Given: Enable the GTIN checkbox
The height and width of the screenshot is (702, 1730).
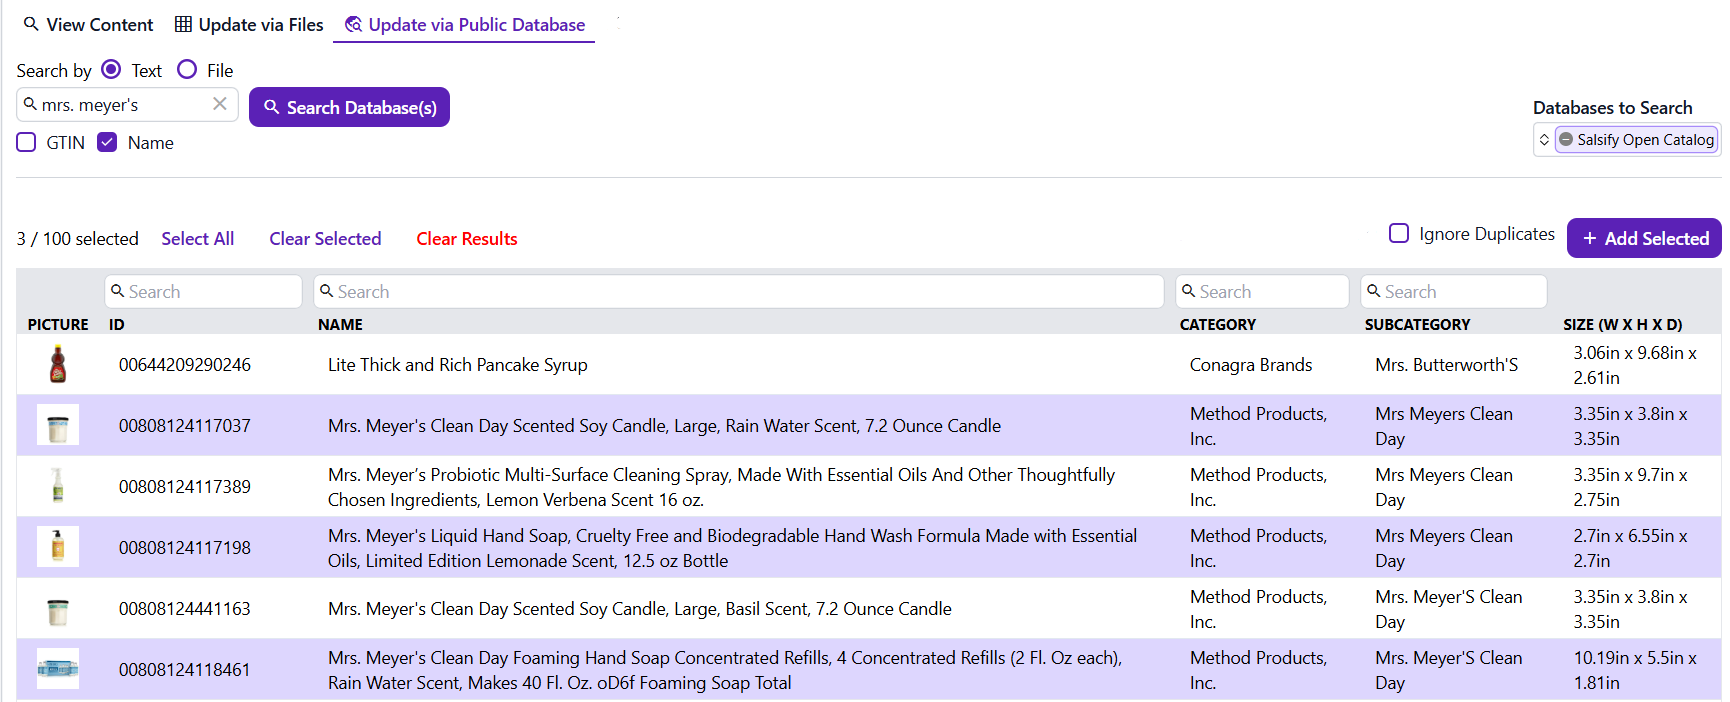Looking at the screenshot, I should (27, 143).
